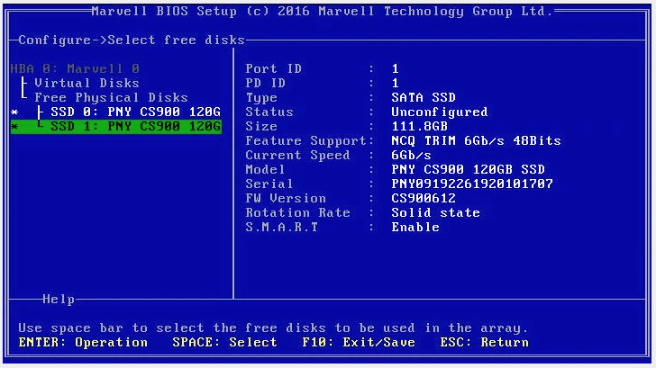Click the ENTER: Operation hint
The width and height of the screenshot is (656, 368).
pos(83,342)
